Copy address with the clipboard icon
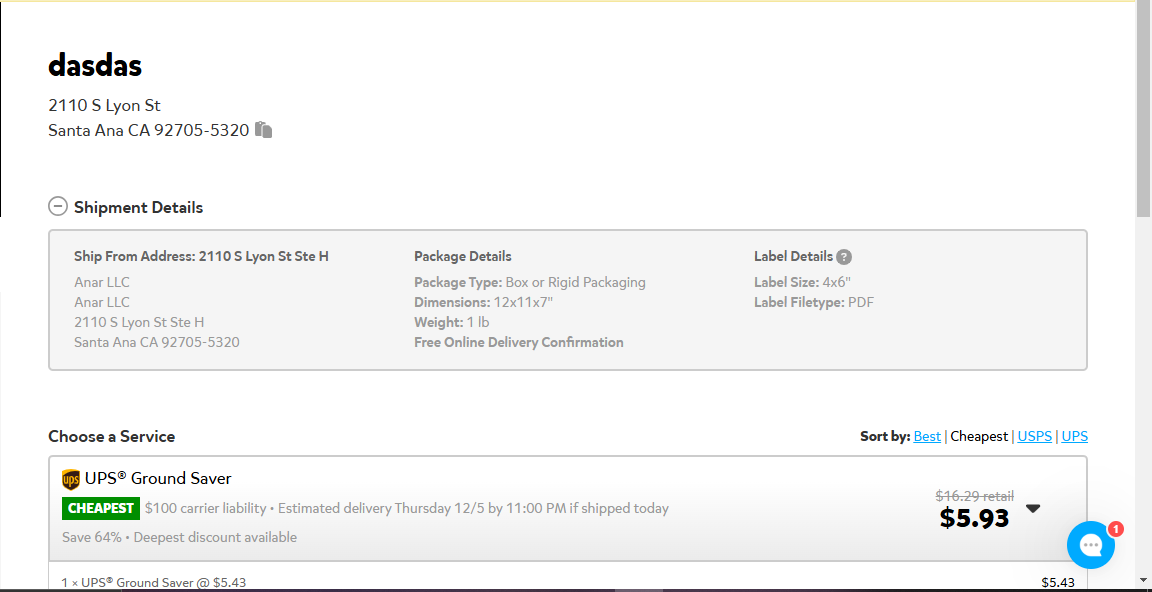 264,130
